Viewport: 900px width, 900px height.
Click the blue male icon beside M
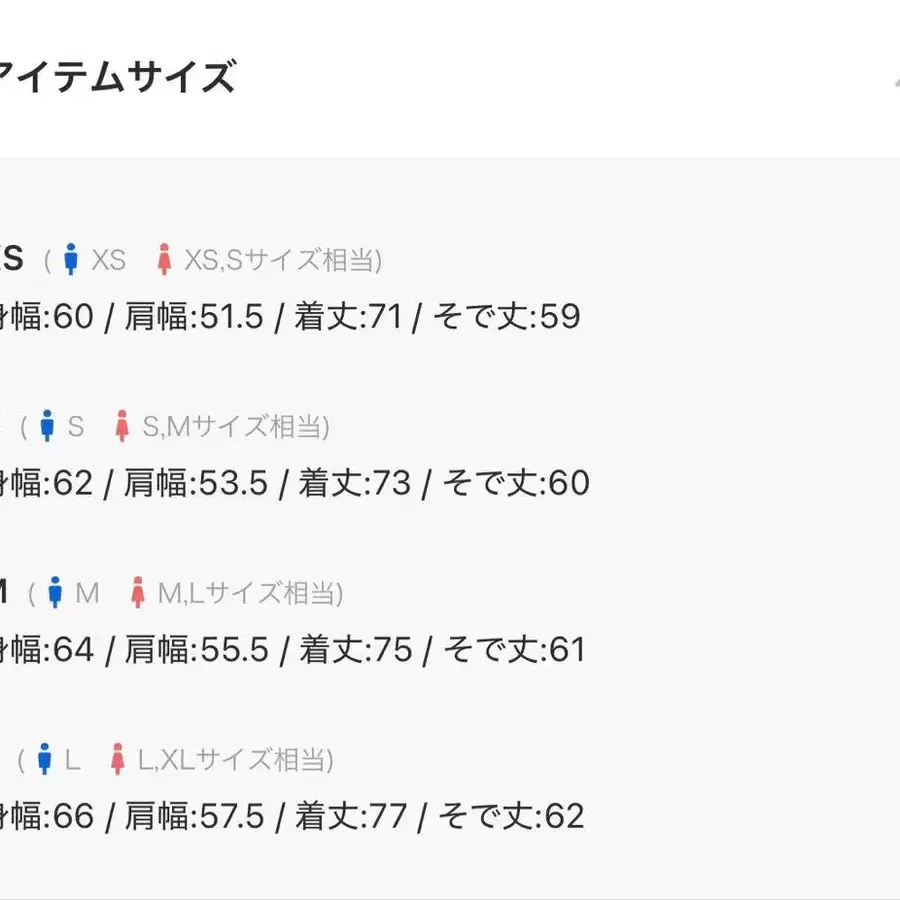click(x=56, y=593)
